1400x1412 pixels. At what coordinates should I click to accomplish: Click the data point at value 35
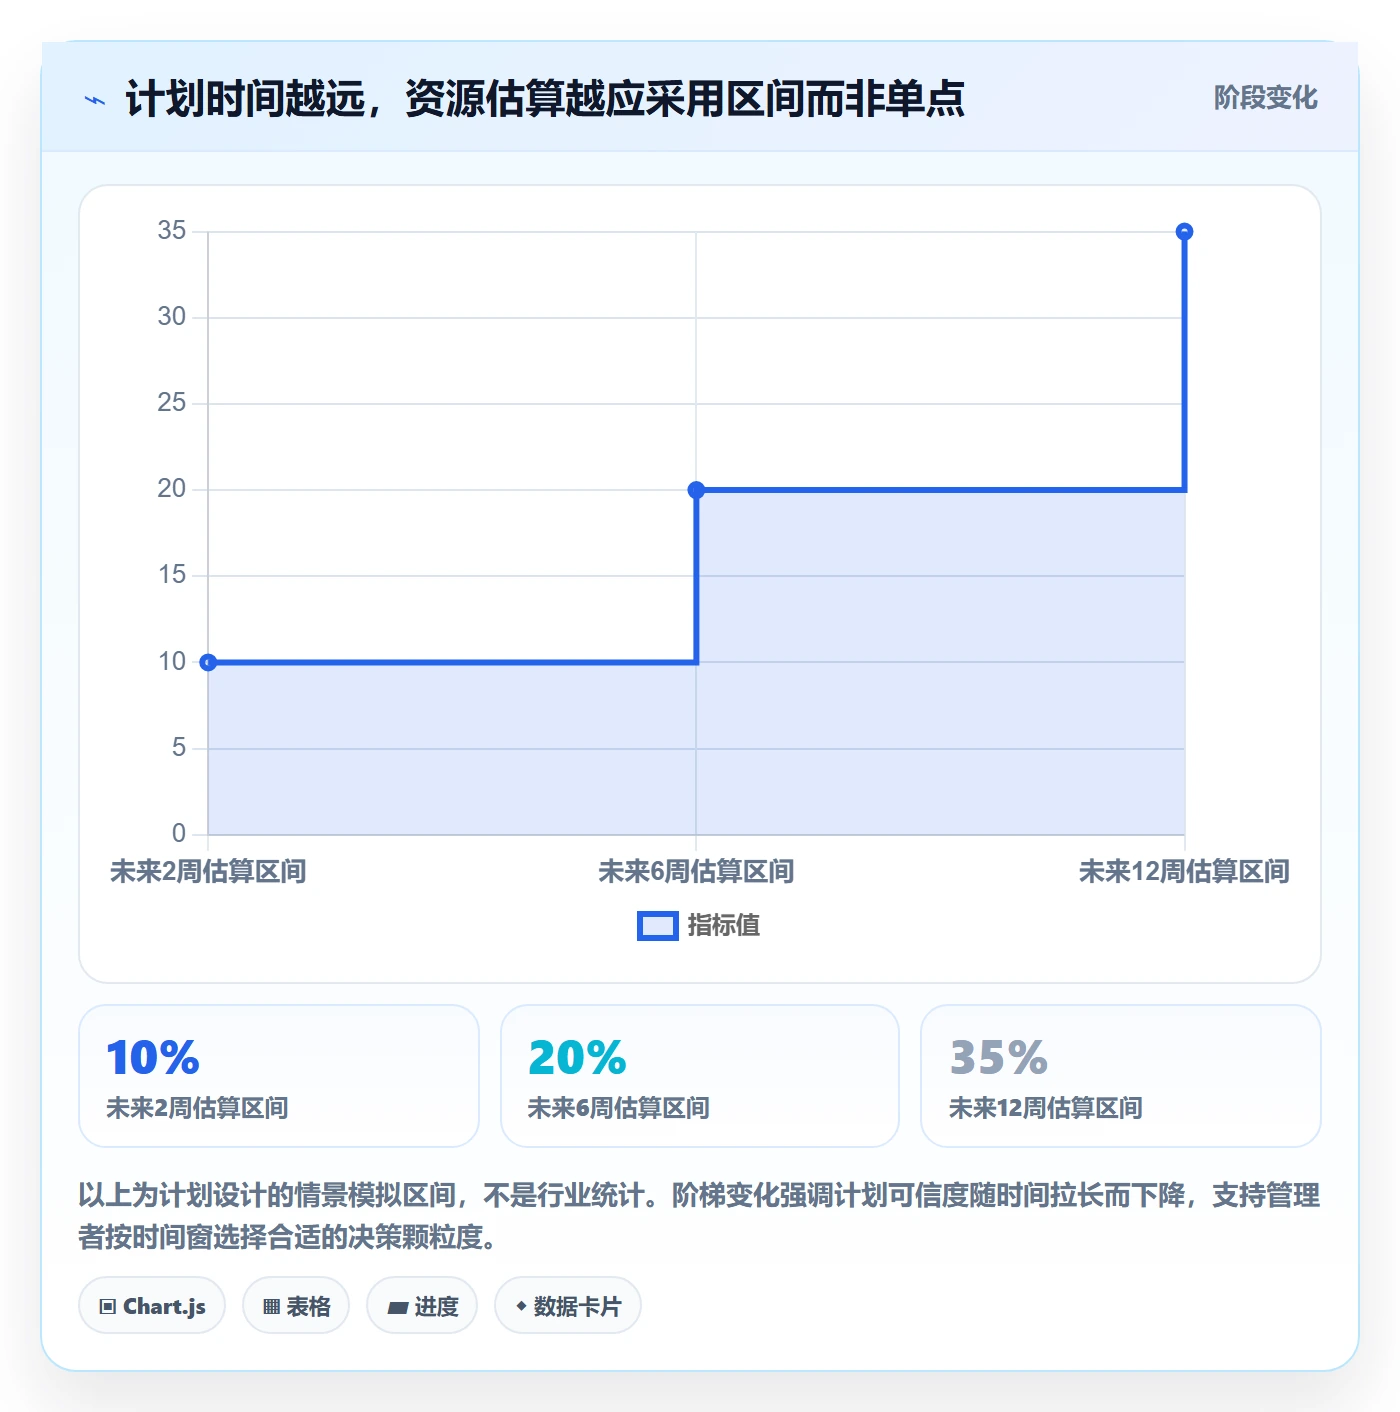pos(1184,232)
